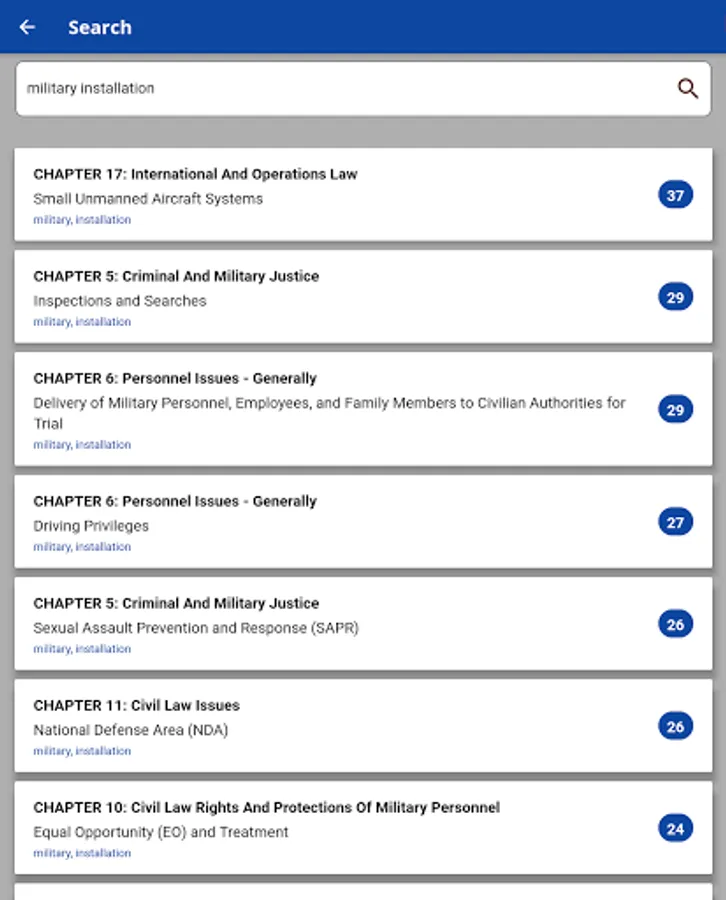Click the 27 badge for Driving Privileges
The width and height of the screenshot is (726, 900).
[x=675, y=522]
